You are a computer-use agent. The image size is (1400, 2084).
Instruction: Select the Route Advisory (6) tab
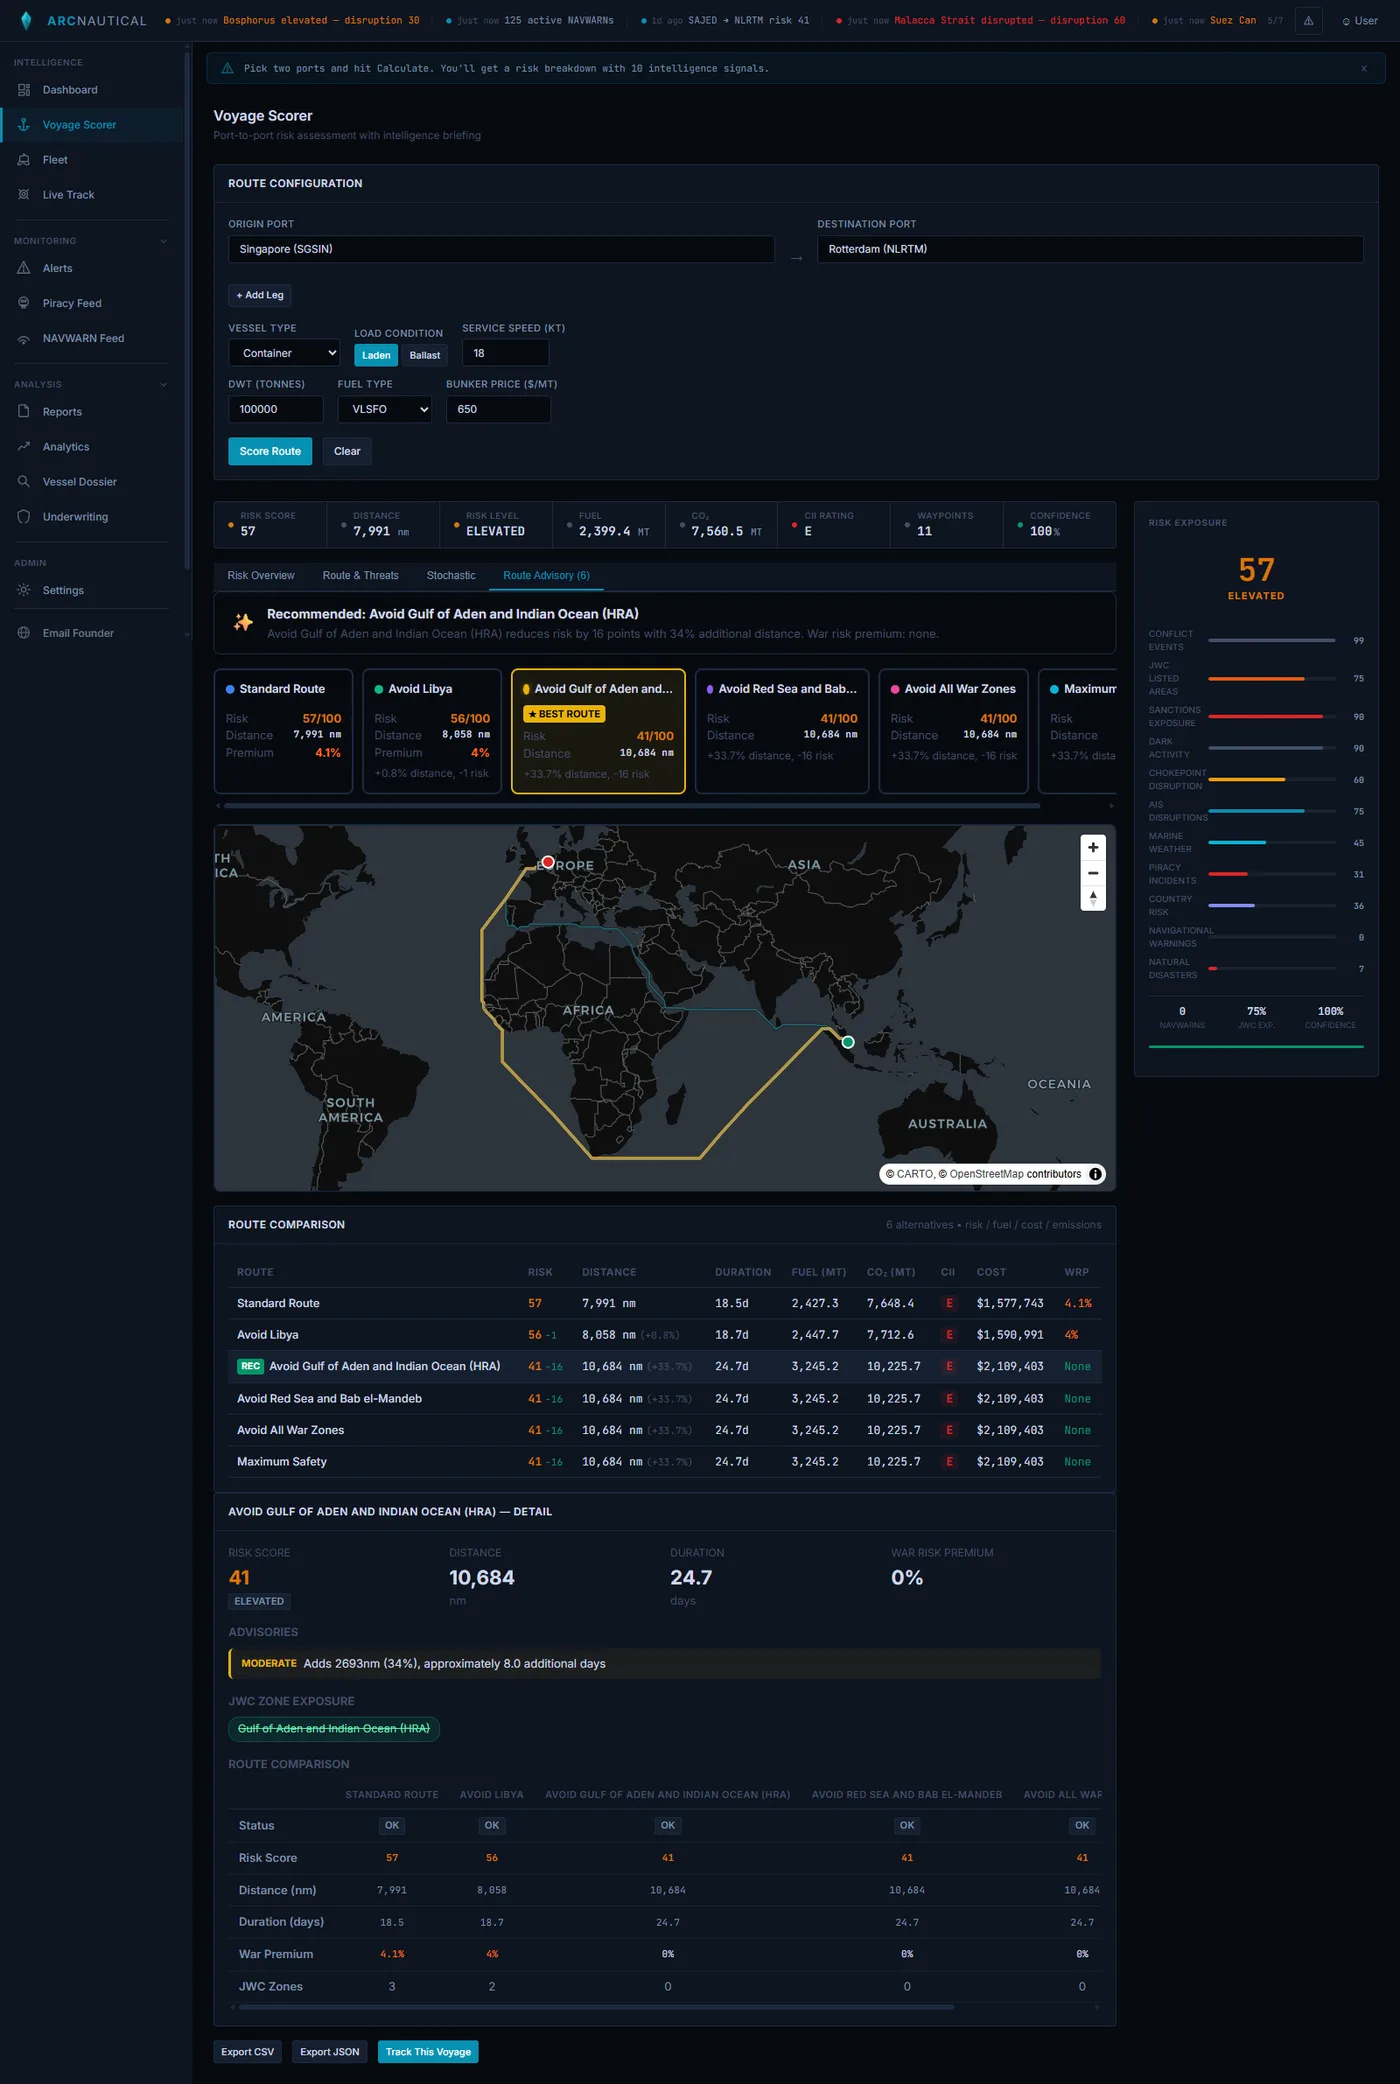tap(547, 576)
